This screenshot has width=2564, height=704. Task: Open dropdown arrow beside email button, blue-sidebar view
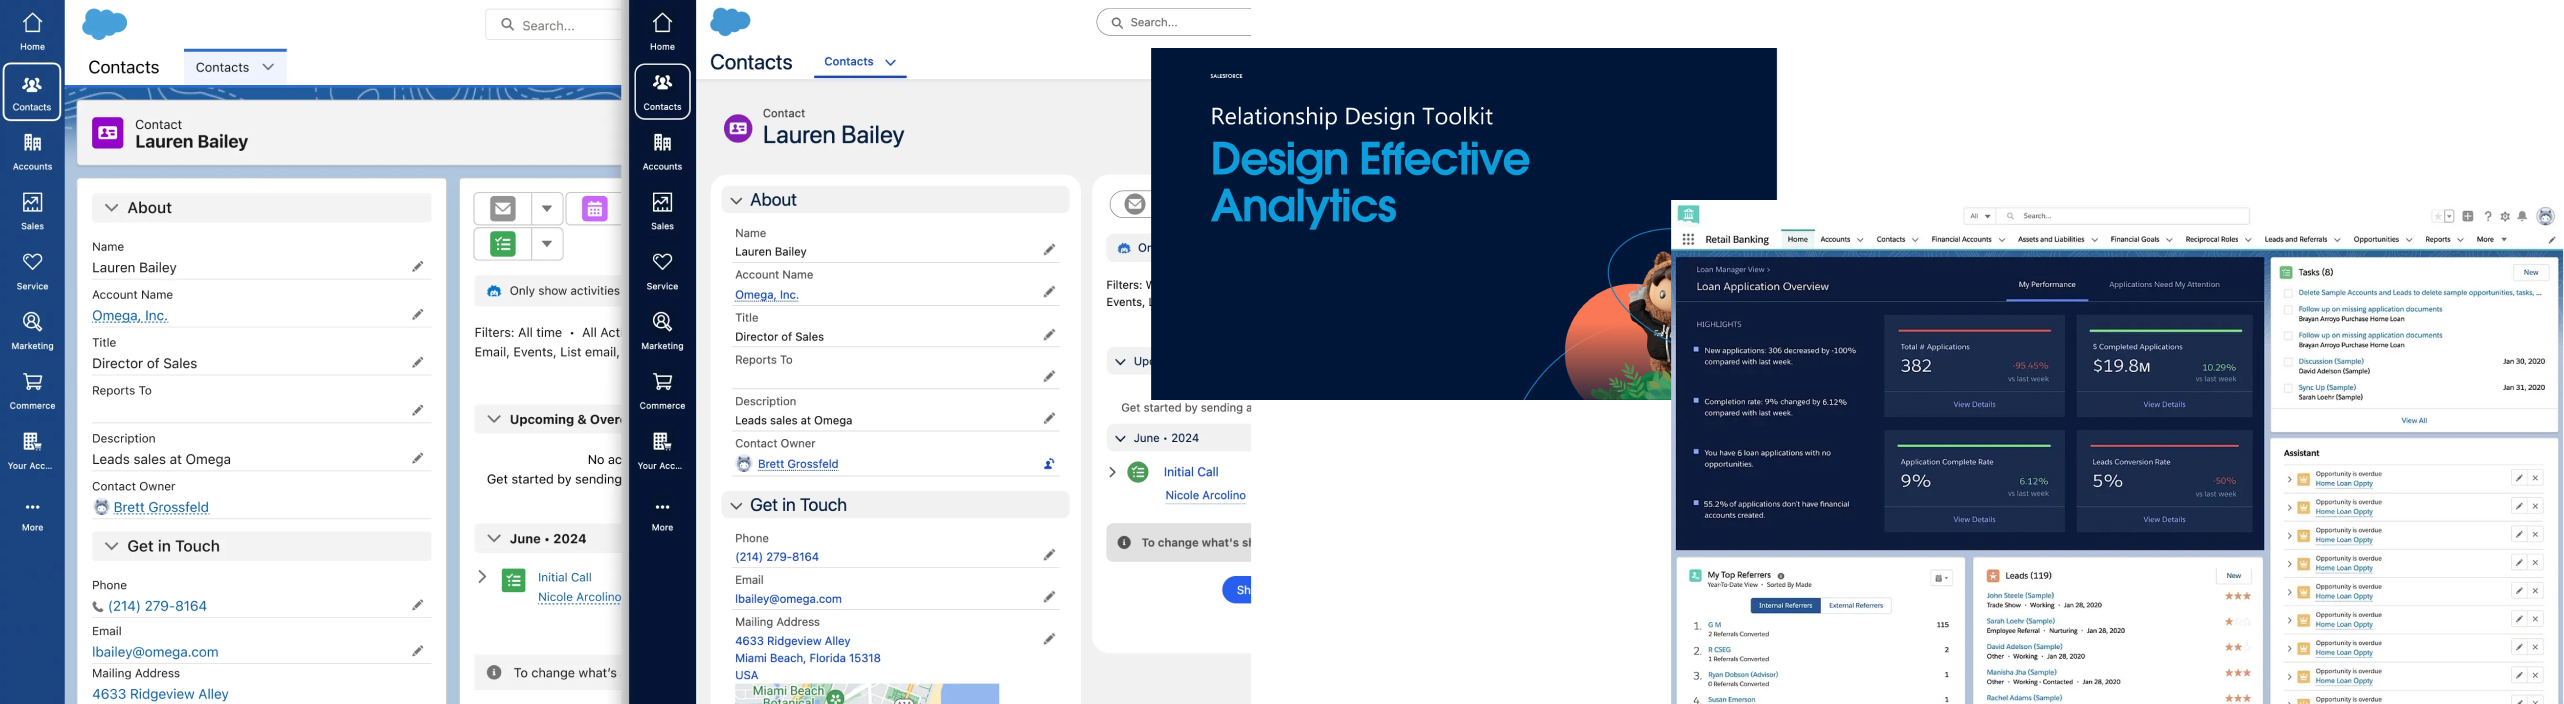tap(547, 209)
